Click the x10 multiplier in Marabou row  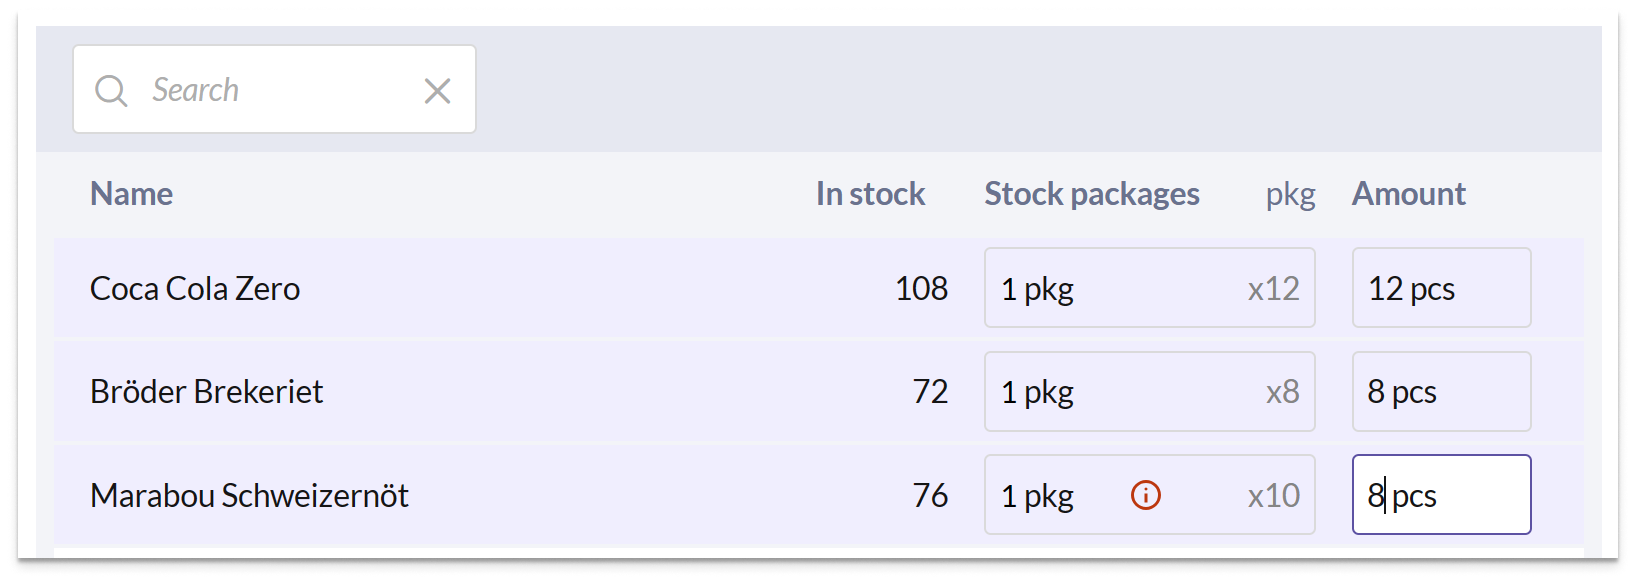pyautogui.click(x=1273, y=496)
